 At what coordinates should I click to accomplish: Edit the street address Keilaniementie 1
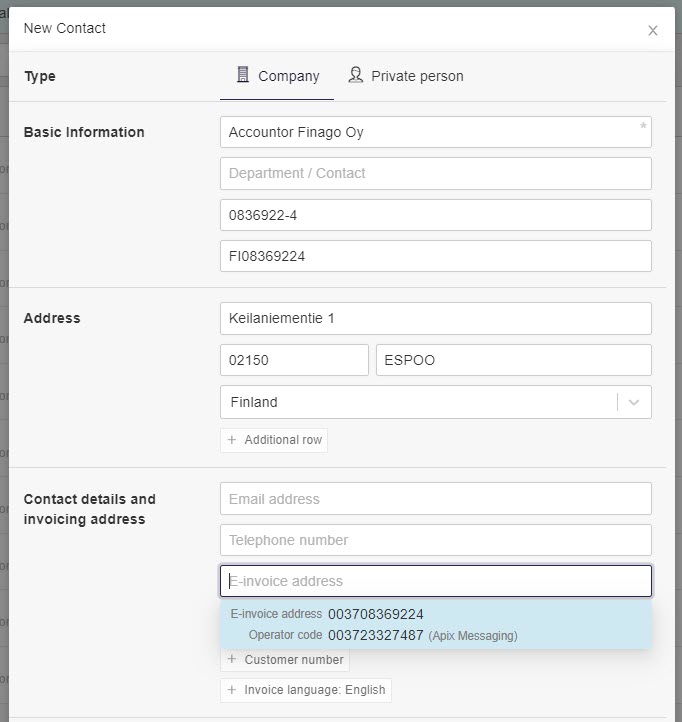tap(436, 318)
